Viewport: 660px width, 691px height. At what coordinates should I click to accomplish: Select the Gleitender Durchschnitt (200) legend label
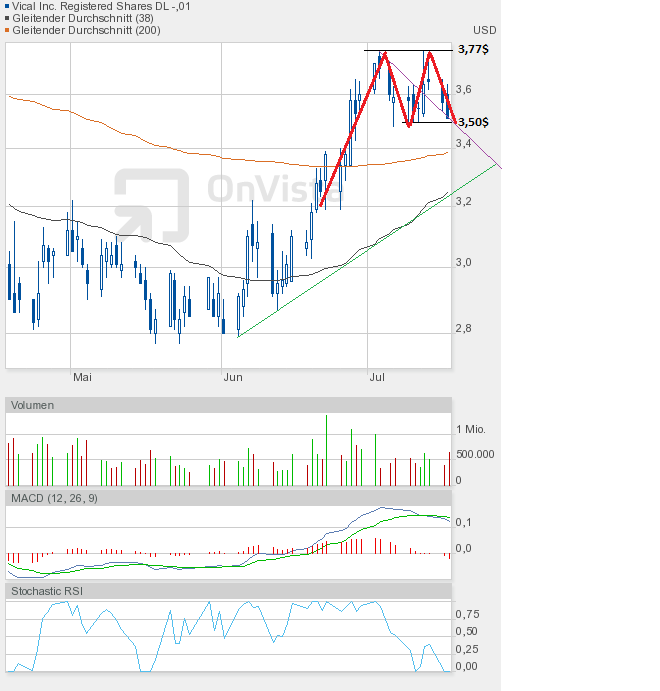point(86,30)
